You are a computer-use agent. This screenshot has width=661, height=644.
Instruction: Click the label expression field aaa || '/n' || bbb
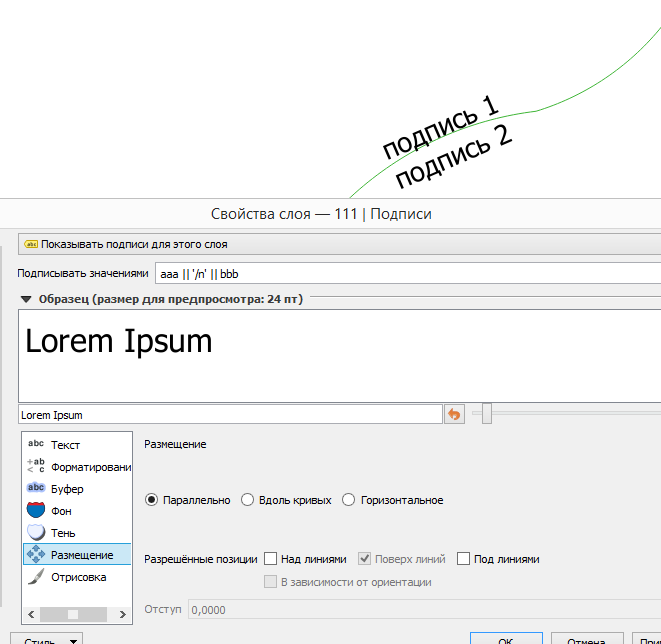(x=408, y=274)
